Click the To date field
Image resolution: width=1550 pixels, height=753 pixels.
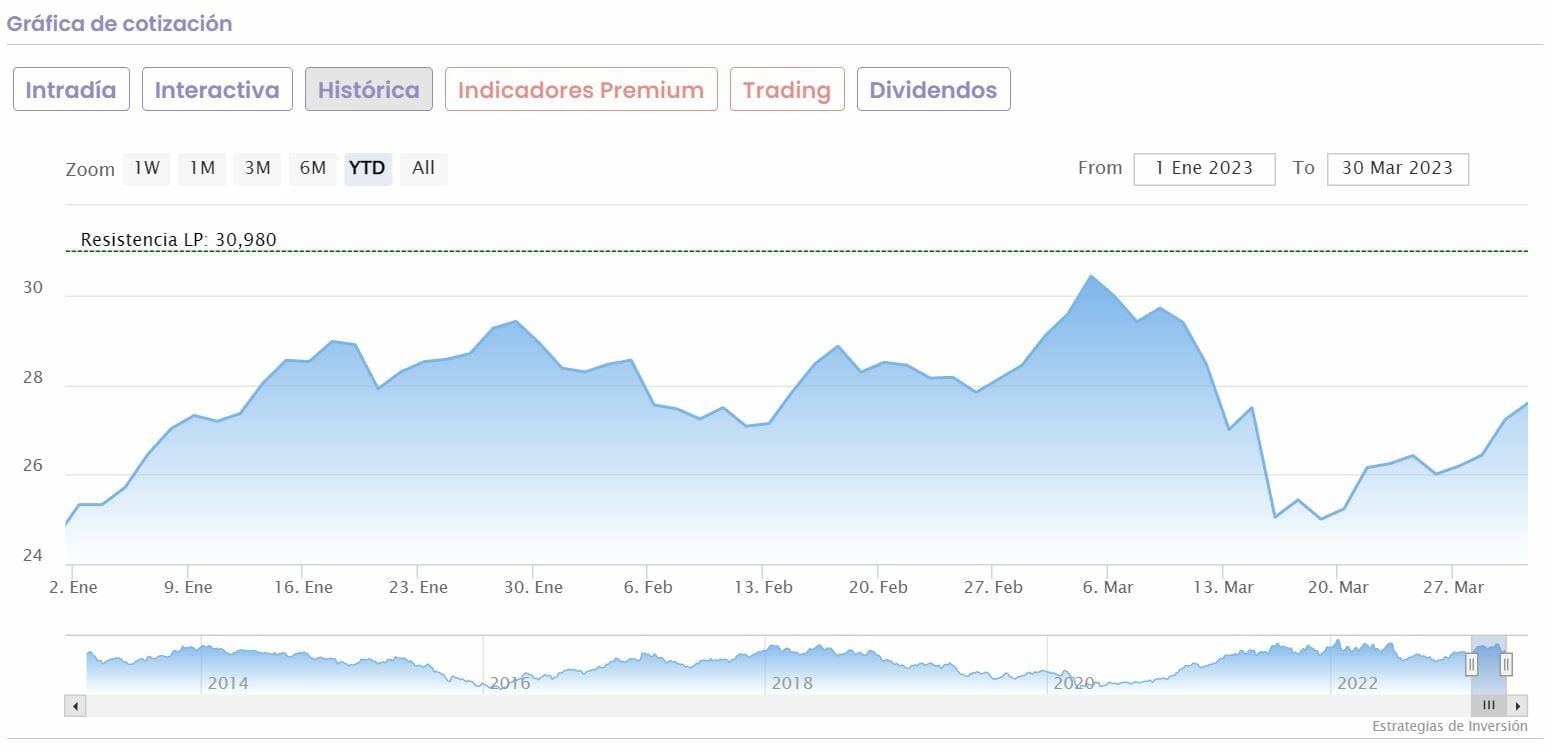point(1397,169)
